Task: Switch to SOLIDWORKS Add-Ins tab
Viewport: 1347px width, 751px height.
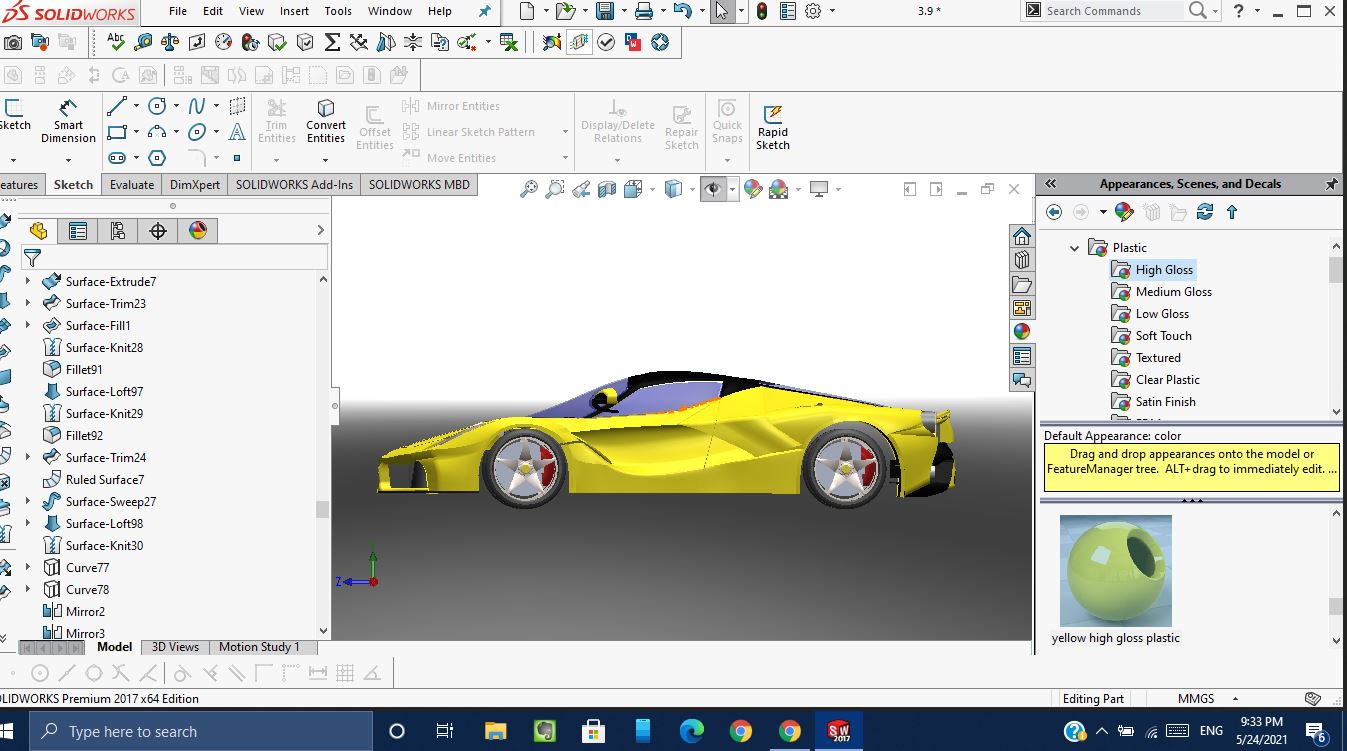Action: coord(294,185)
